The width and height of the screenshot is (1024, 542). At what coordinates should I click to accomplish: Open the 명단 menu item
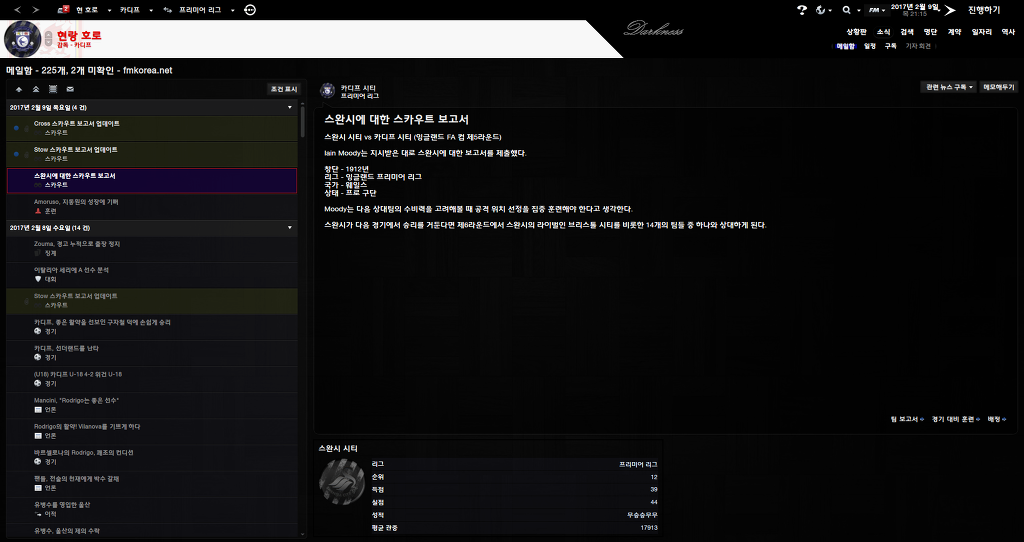[x=930, y=32]
